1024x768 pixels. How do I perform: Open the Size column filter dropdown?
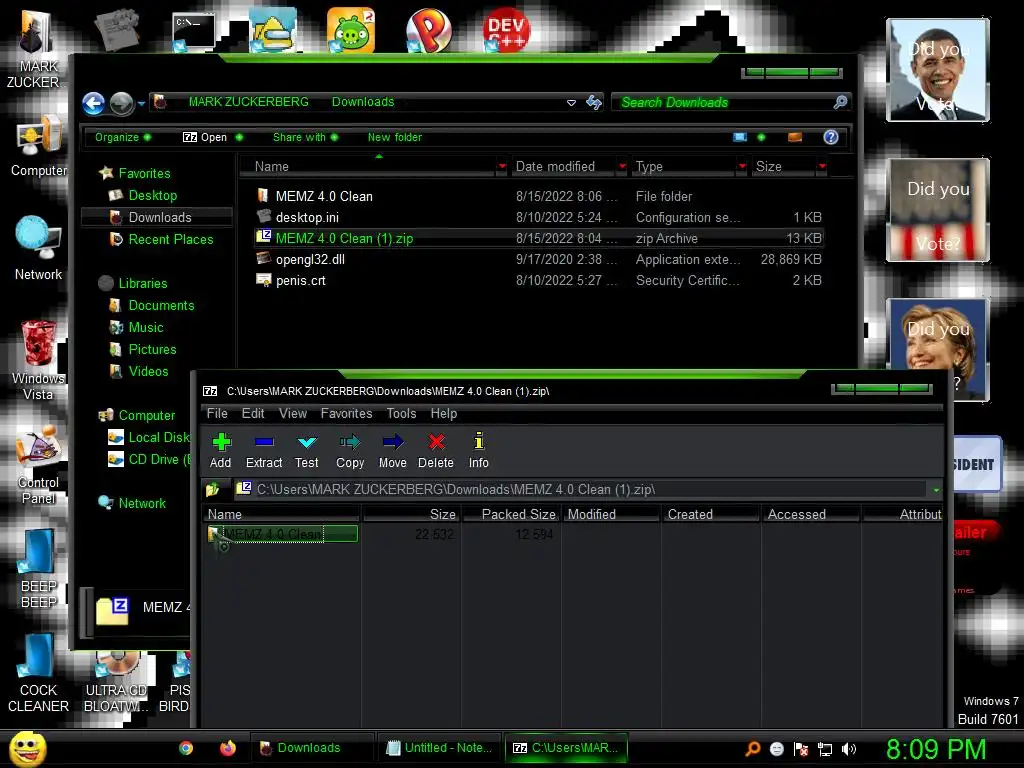pyautogui.click(x=822, y=167)
